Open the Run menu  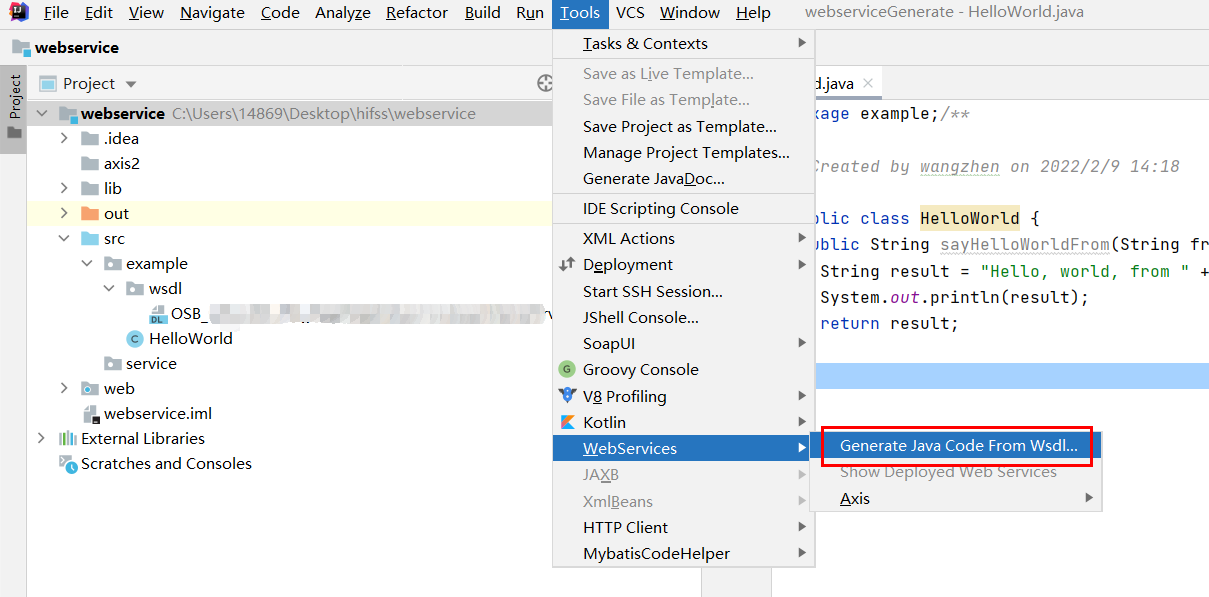coord(530,13)
